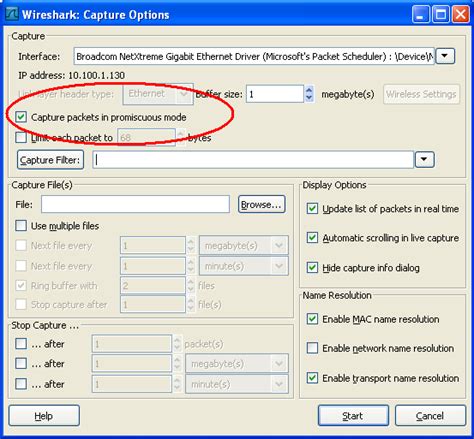Click the Interface name text field
Image resolution: width=474 pixels, height=439 pixels.
254,56
